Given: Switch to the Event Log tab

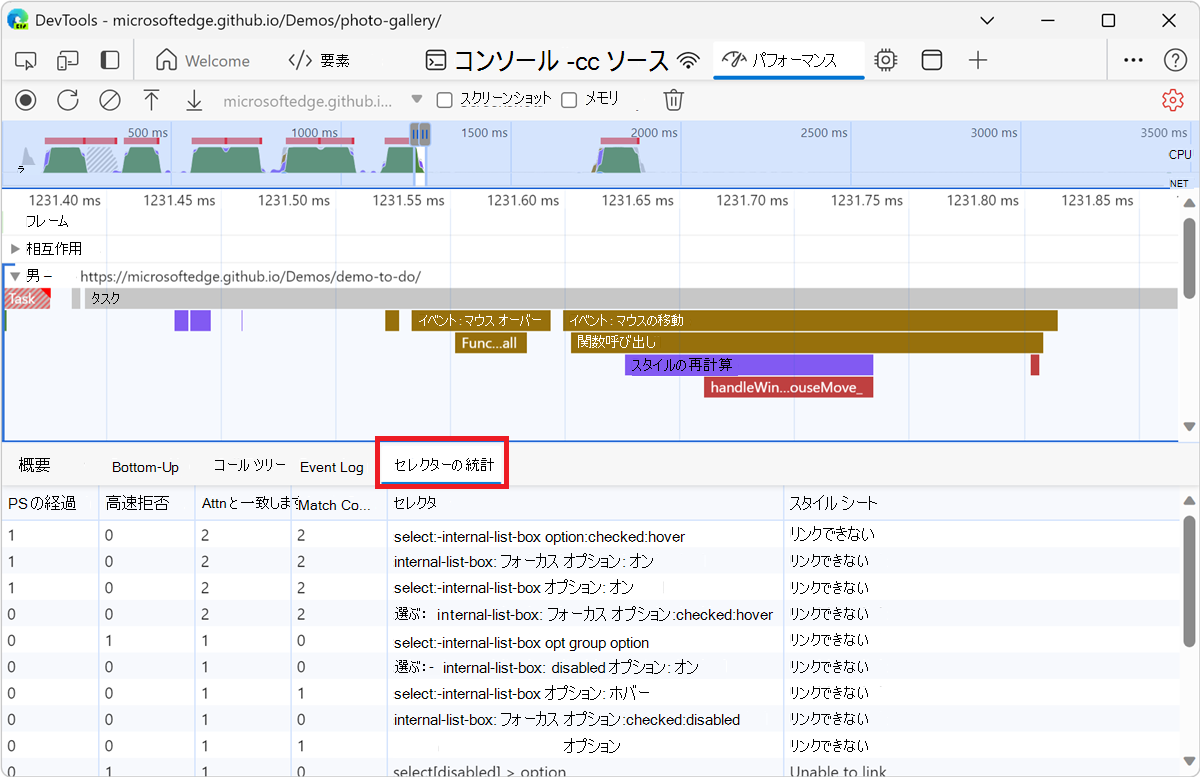Looking at the screenshot, I should (331, 467).
